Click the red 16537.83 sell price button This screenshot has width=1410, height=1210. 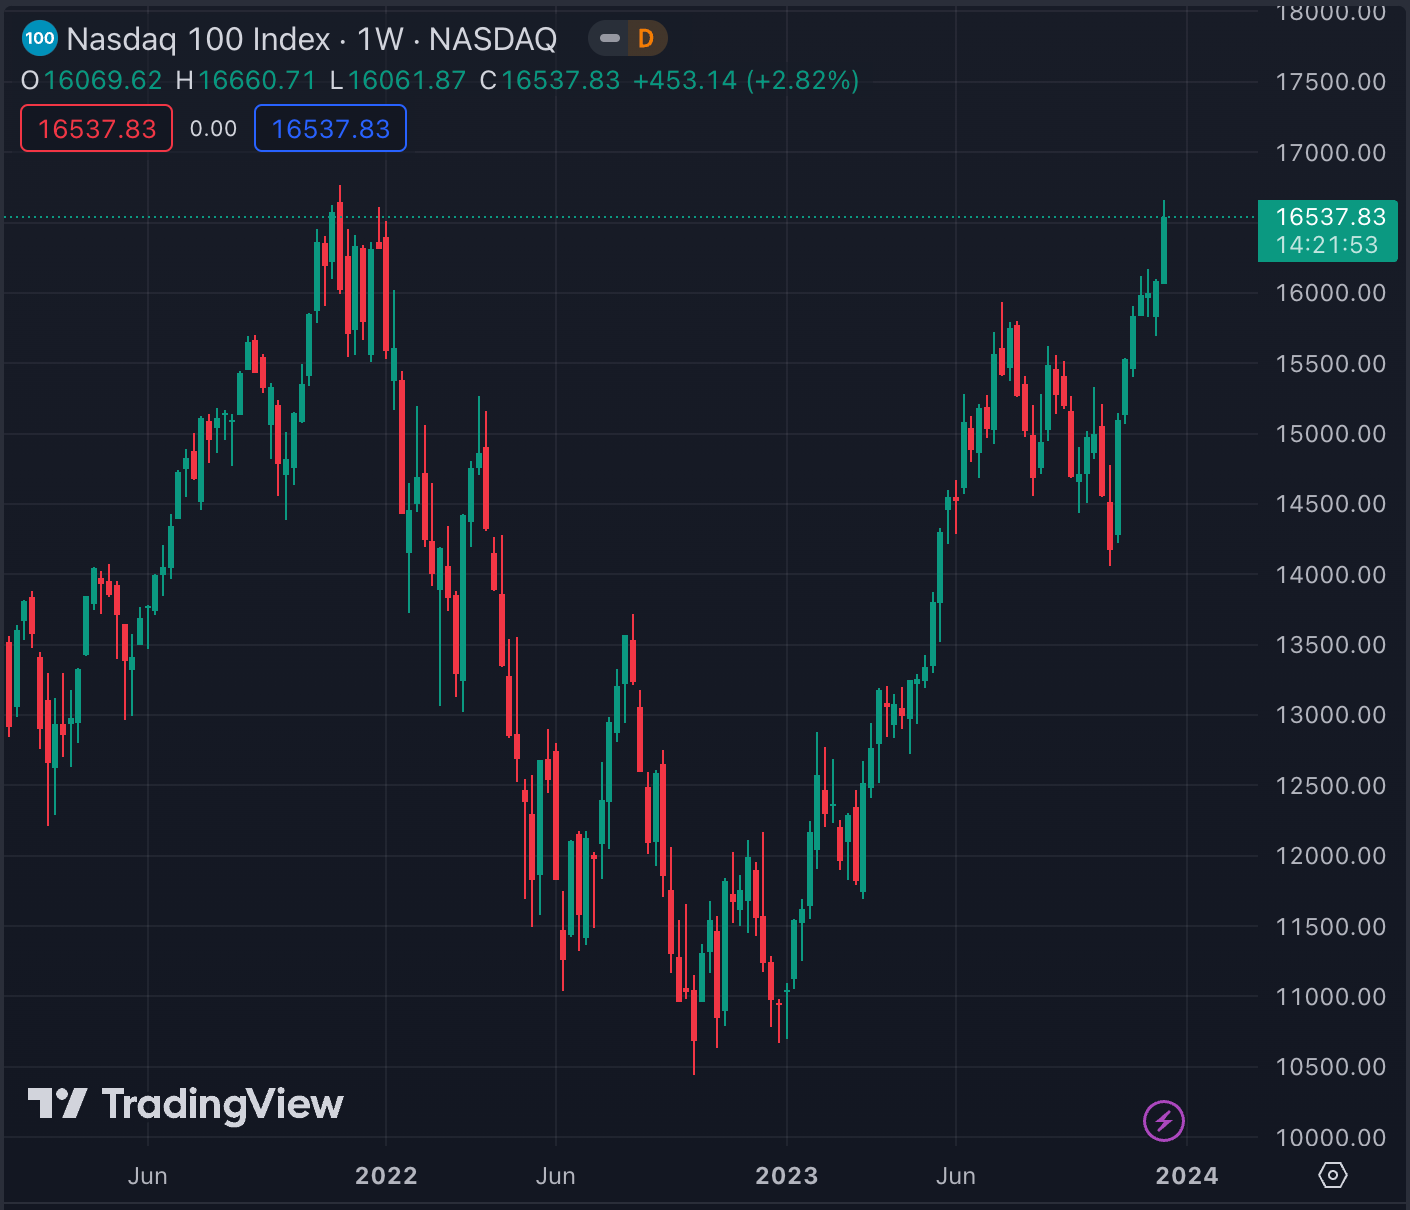[x=97, y=129]
